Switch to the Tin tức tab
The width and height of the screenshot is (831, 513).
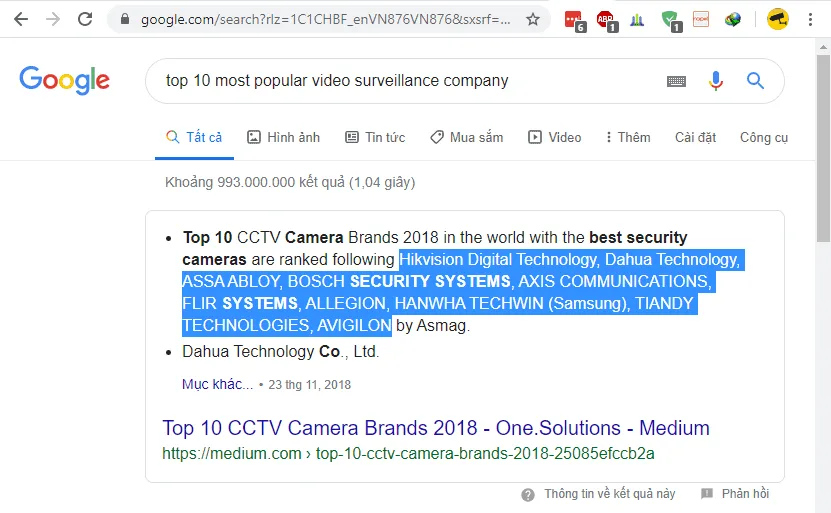coord(375,137)
